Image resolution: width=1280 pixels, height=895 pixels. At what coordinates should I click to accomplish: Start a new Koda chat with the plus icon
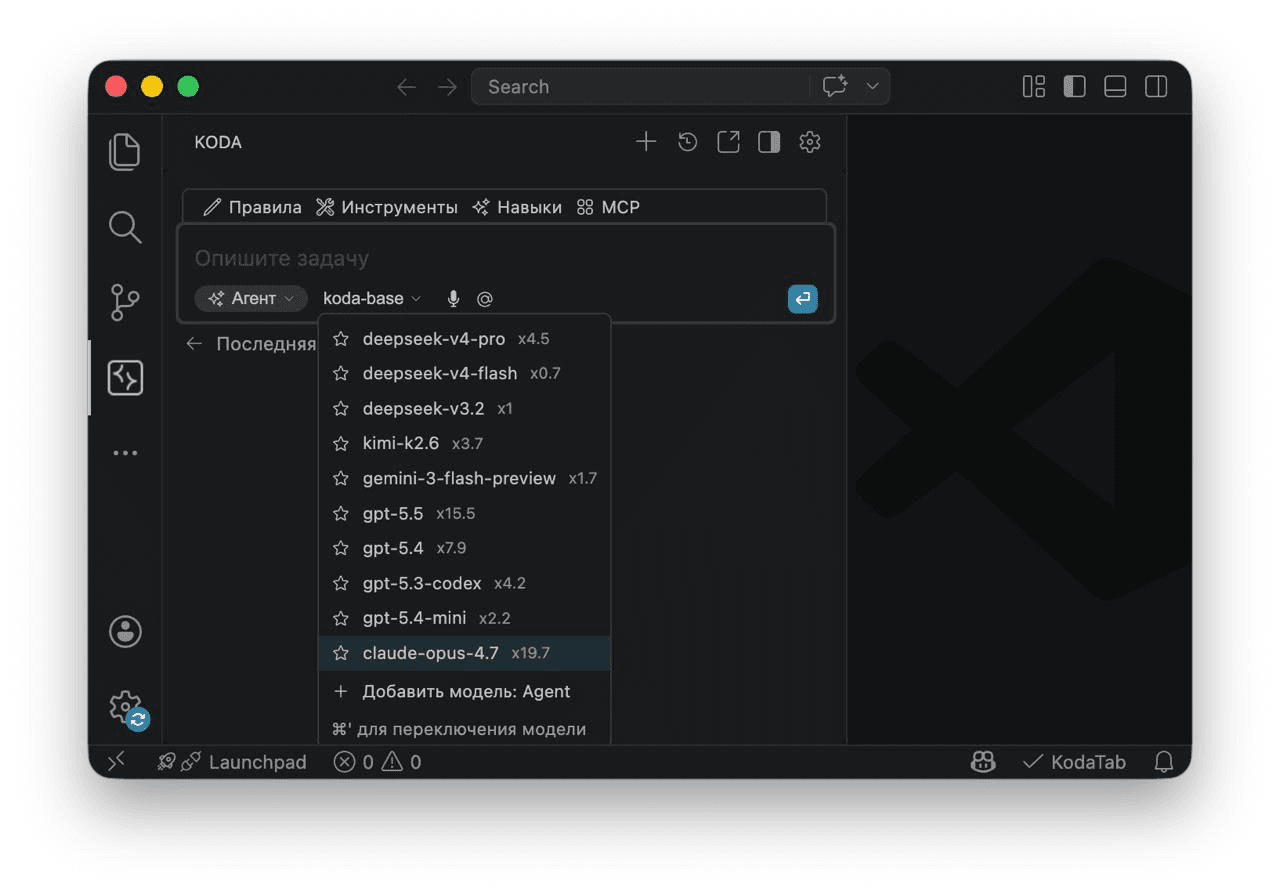pyautogui.click(x=646, y=142)
